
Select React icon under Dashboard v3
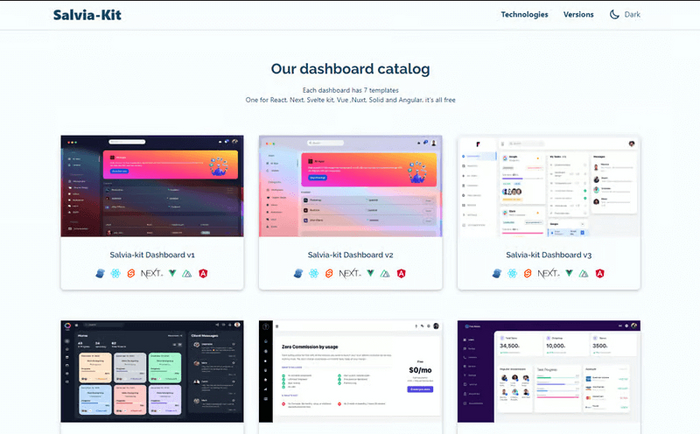512,273
